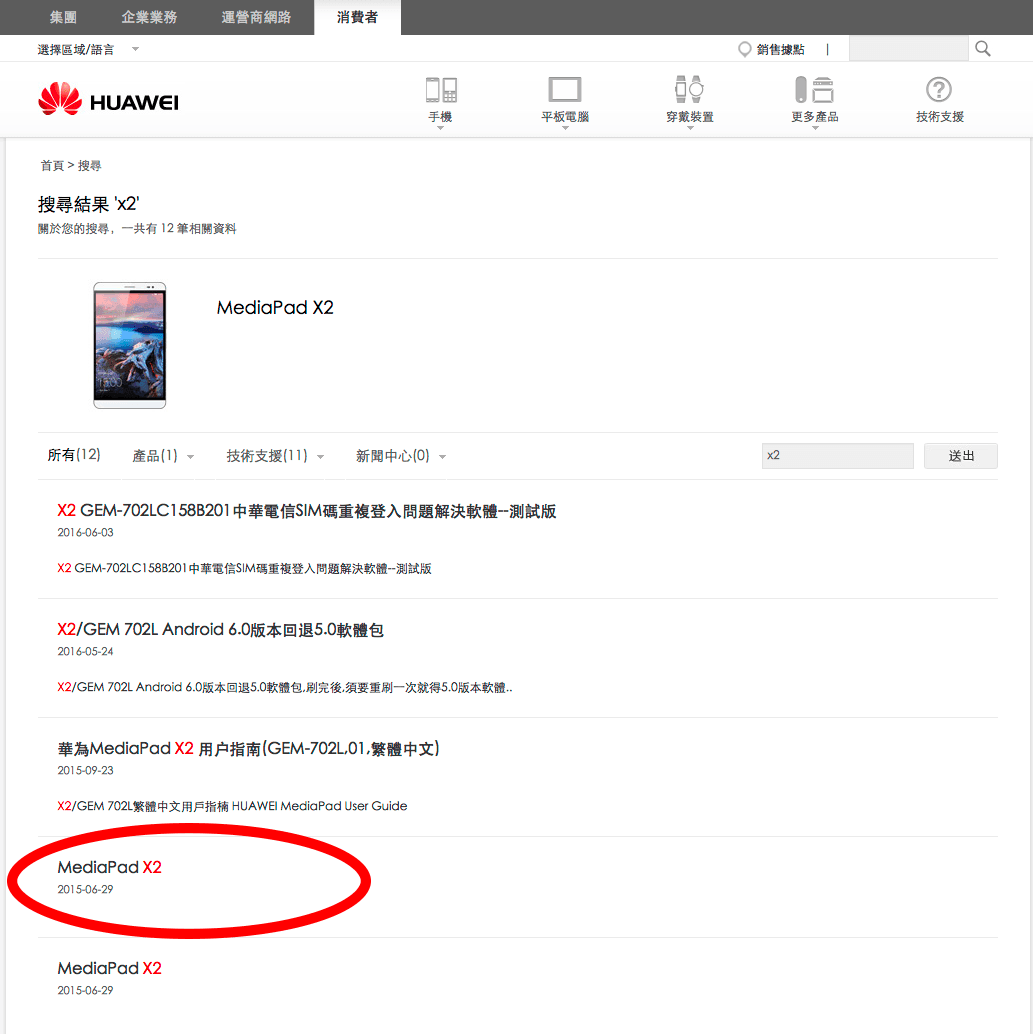Screen dimensions: 1033x1034
Task: Open 華為MediaPad X2 用户指南 result title
Action: tap(249, 748)
